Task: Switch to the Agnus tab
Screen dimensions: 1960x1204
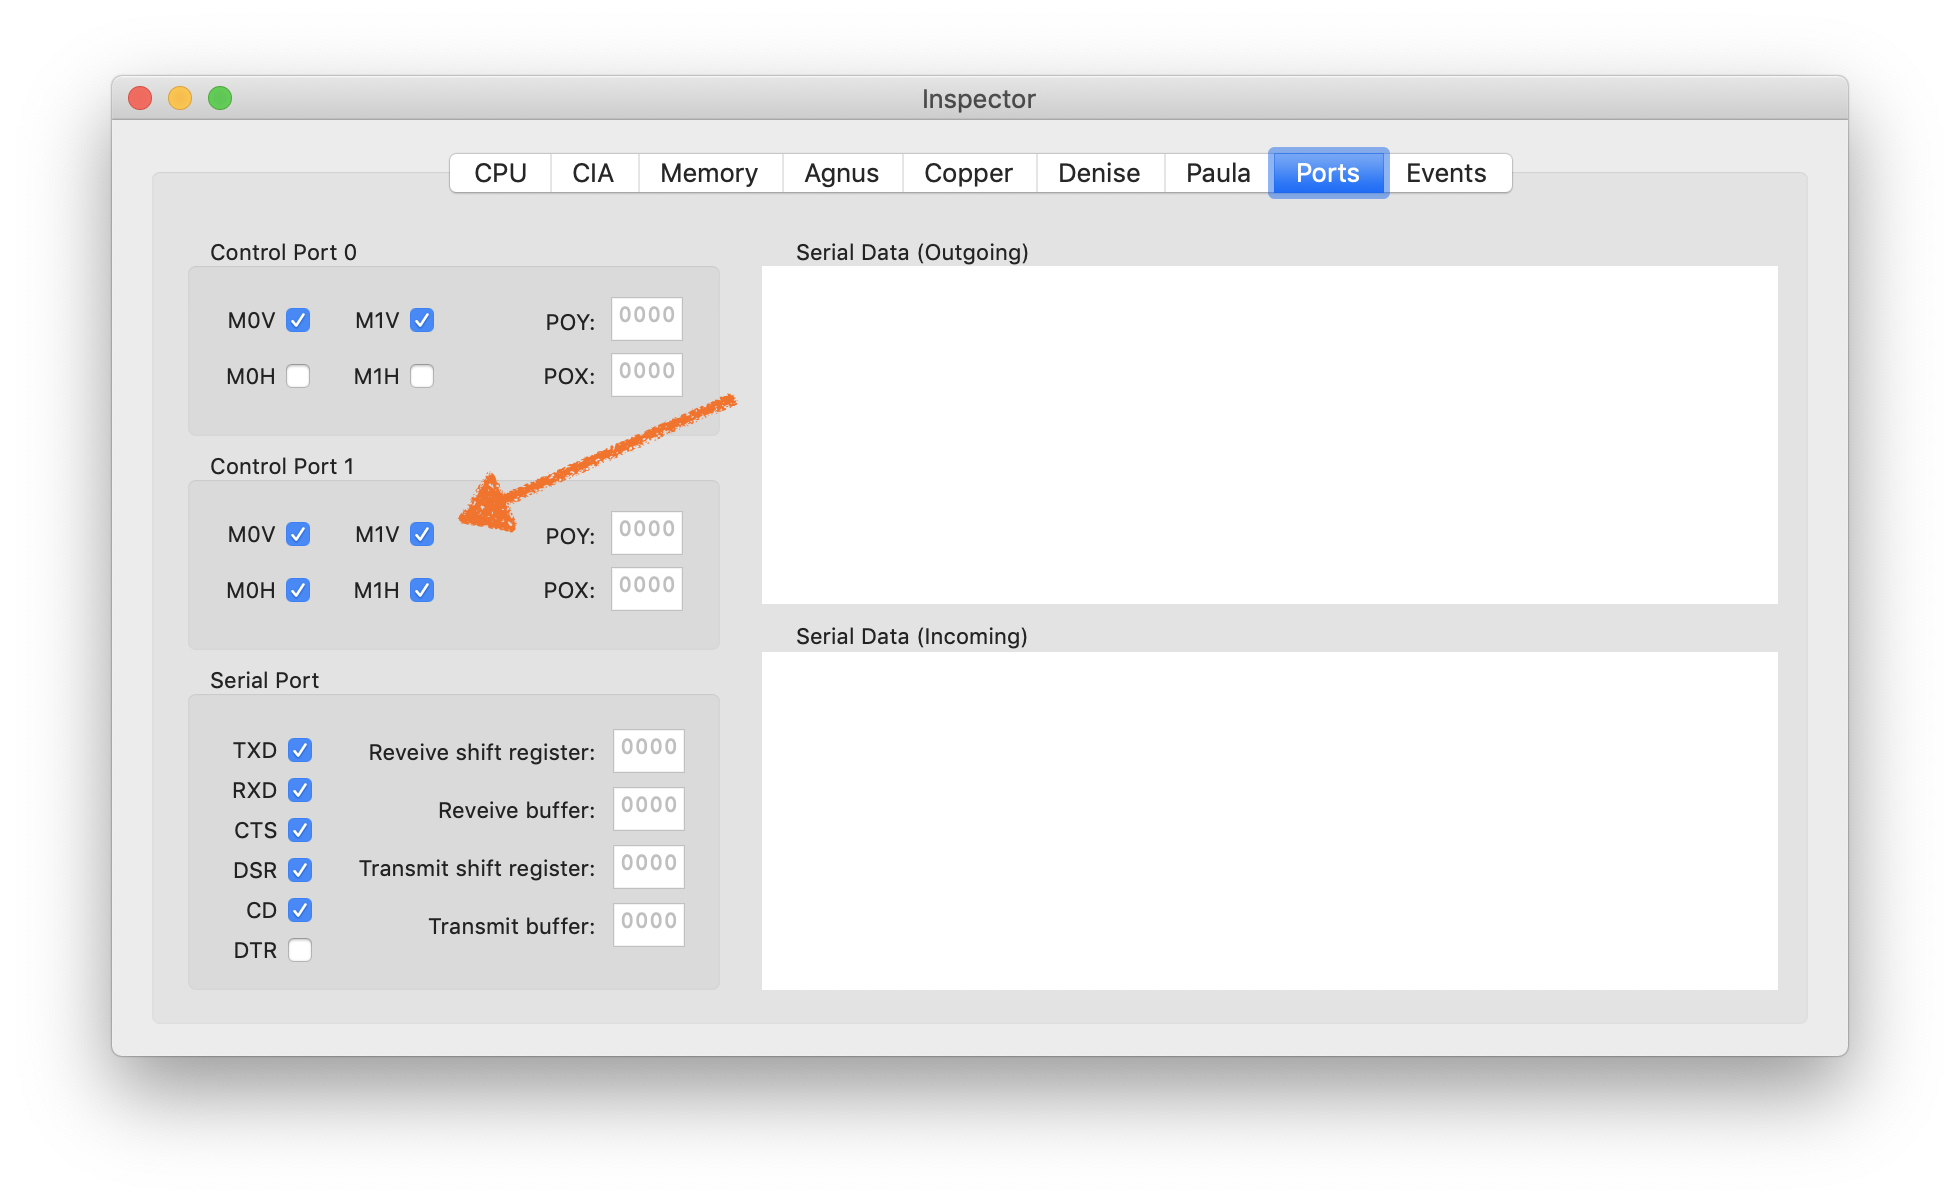Action: [842, 173]
